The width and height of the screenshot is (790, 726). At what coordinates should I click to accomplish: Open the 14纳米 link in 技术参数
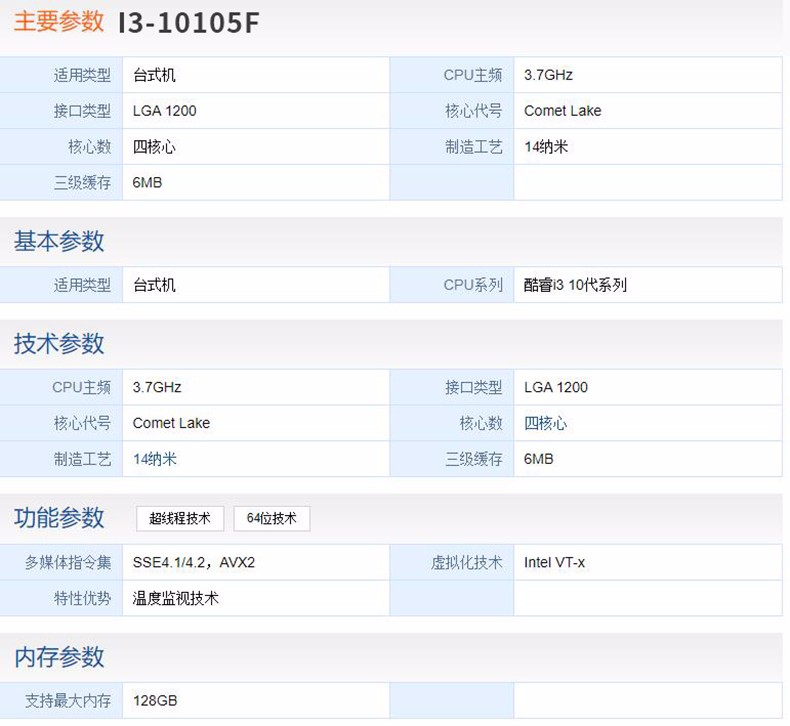coord(155,459)
